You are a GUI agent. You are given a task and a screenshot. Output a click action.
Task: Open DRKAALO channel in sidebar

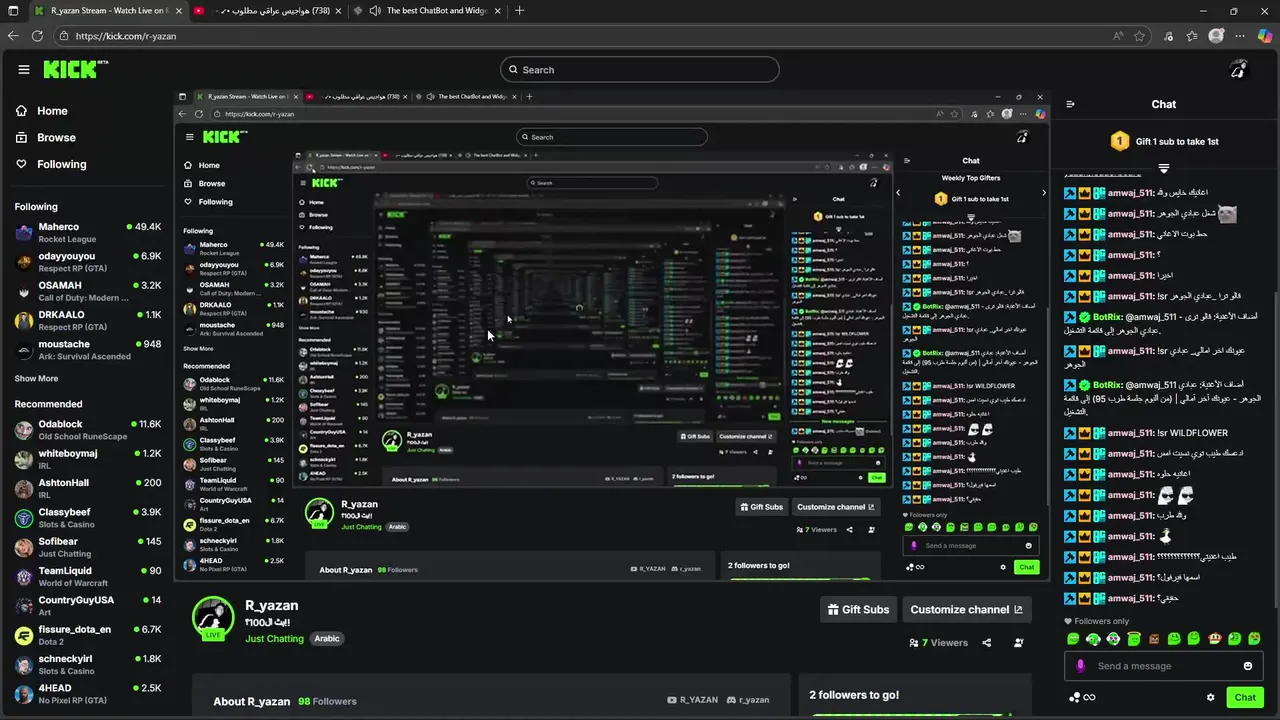(x=88, y=320)
